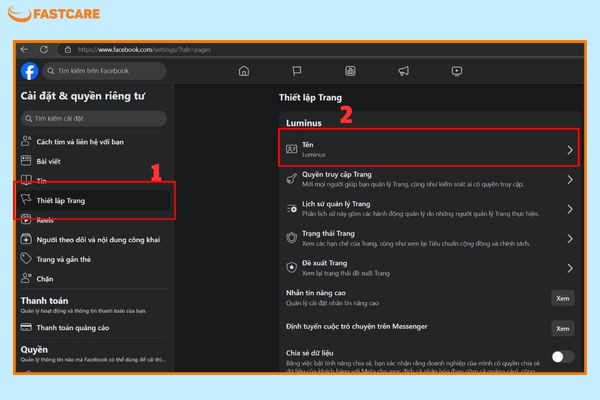Open the 'Tên' row for Luminus page
The width and height of the screenshot is (600, 400).
(429, 149)
